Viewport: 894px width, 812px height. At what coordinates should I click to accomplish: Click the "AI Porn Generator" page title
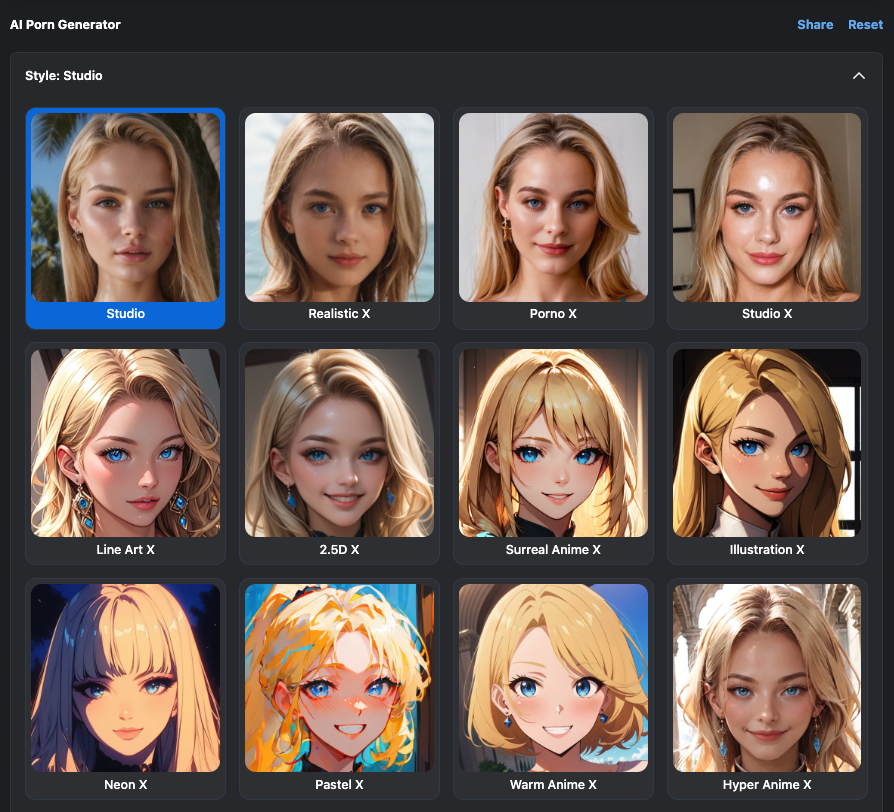(65, 25)
